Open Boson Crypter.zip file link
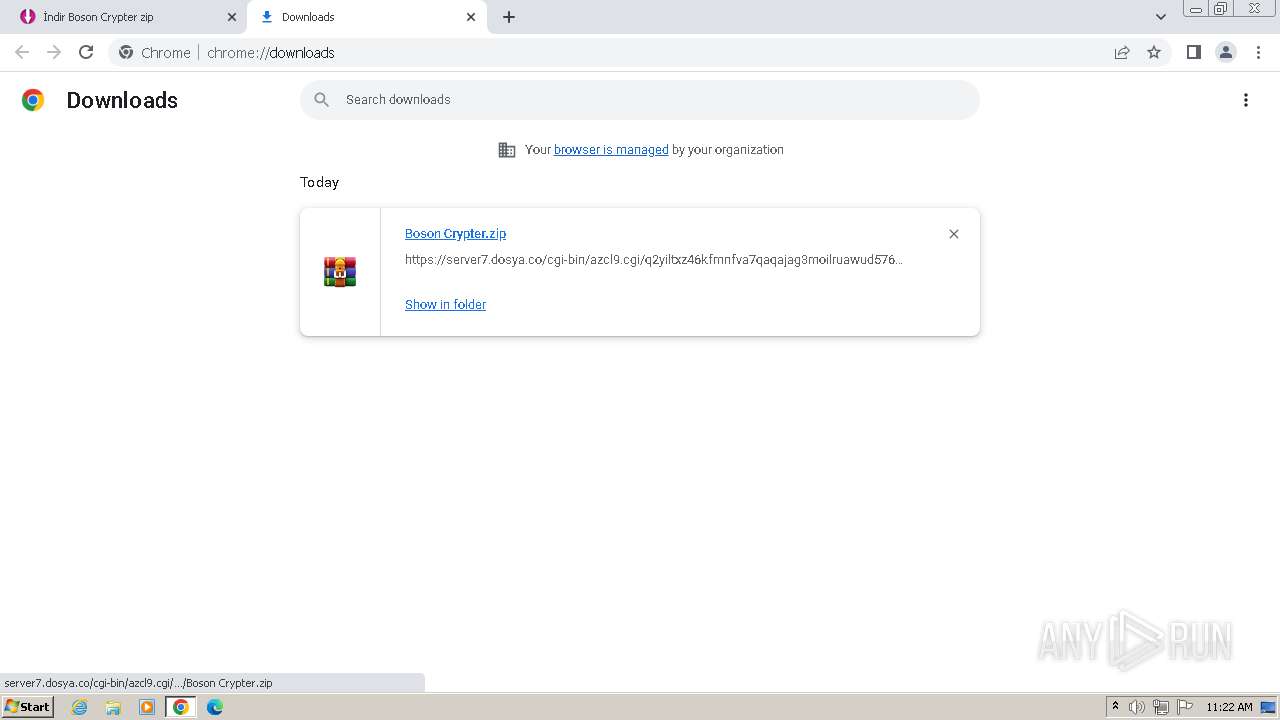1280x720 pixels. click(x=455, y=233)
